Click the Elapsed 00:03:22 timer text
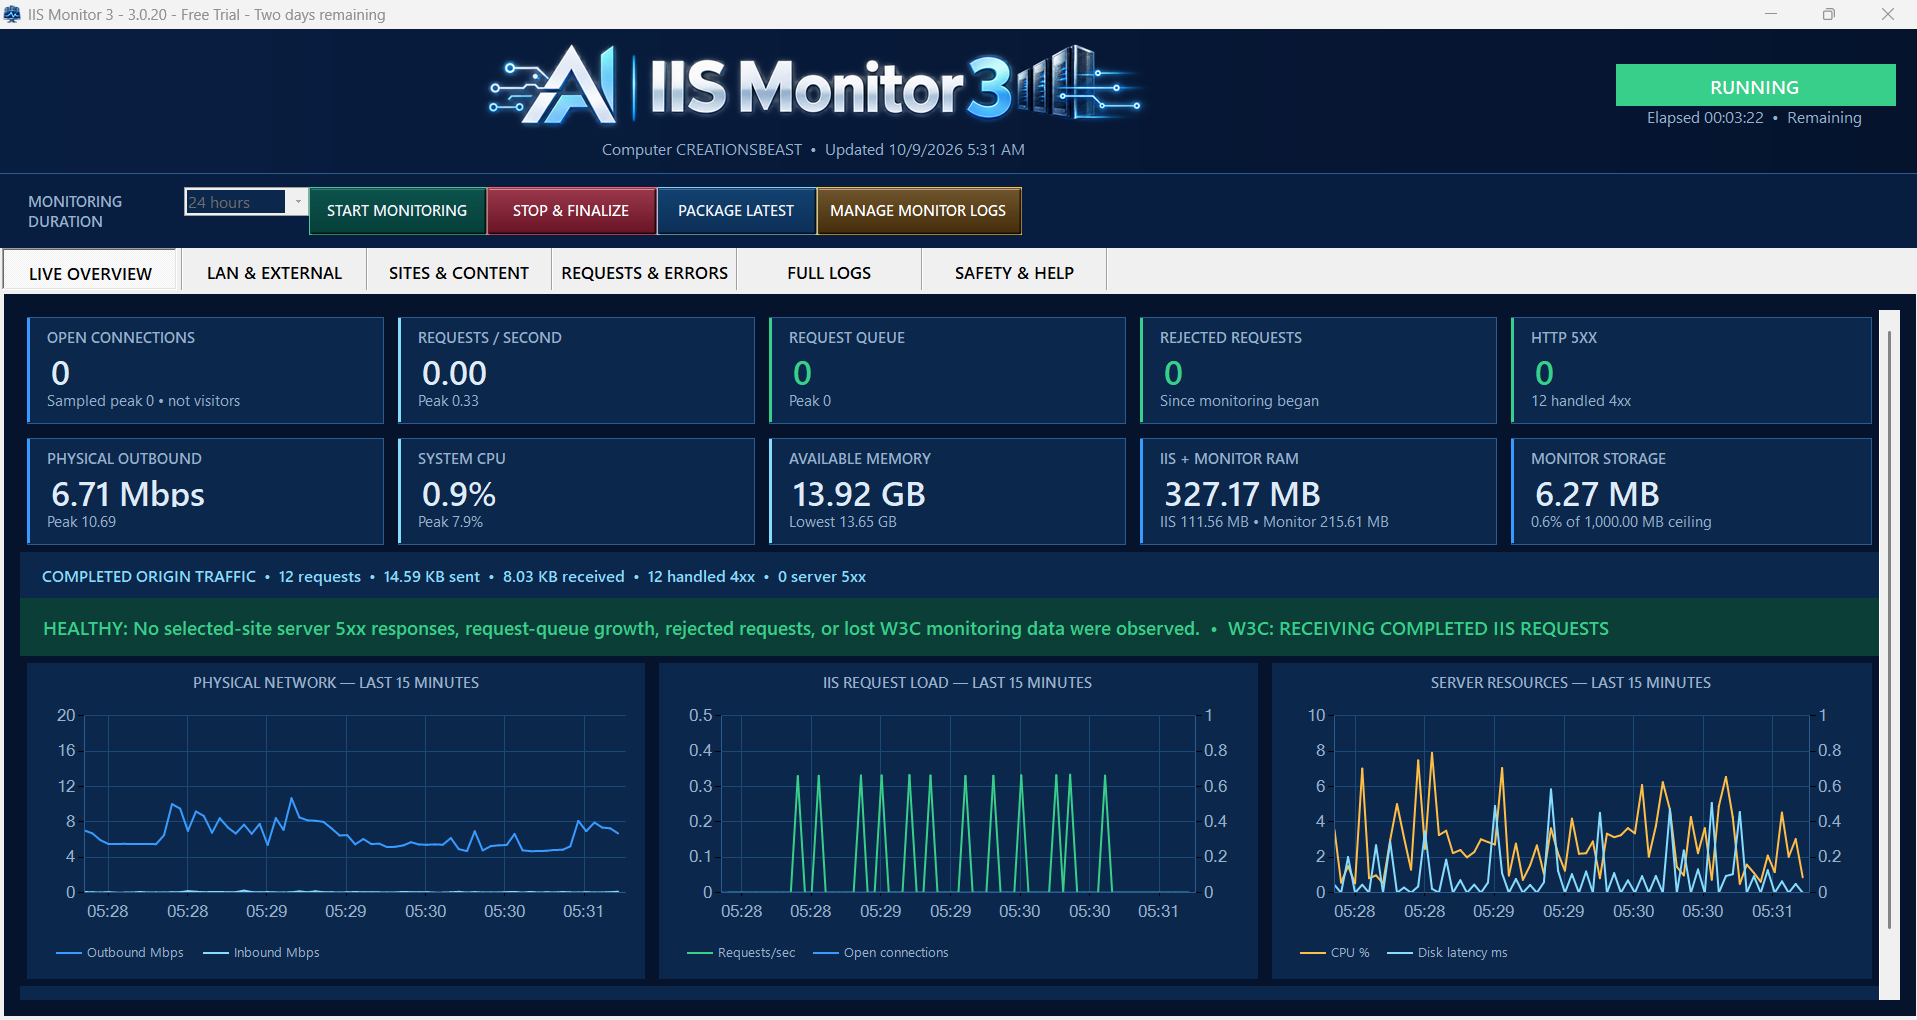Screen dimensions: 1917x1020 click(1705, 118)
